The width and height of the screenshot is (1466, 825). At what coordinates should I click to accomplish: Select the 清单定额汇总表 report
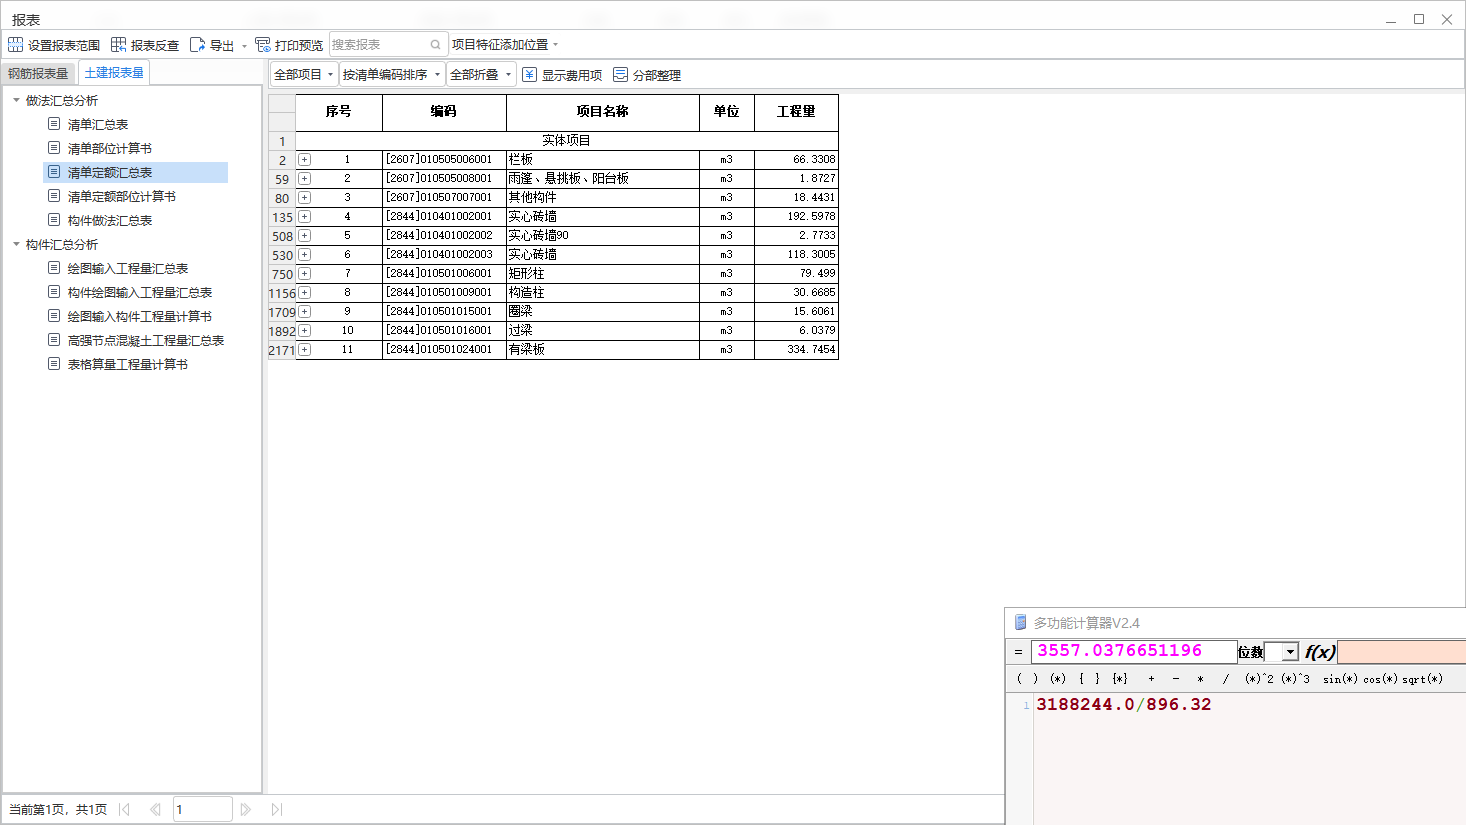tap(110, 173)
